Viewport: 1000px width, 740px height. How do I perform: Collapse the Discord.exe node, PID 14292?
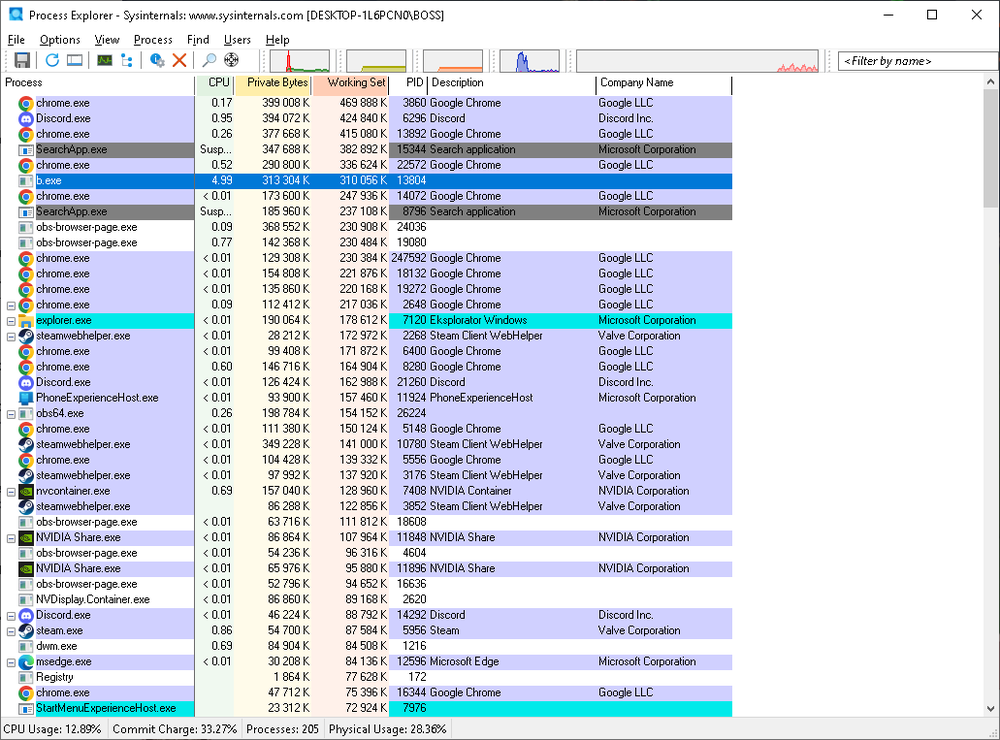click(x=11, y=616)
